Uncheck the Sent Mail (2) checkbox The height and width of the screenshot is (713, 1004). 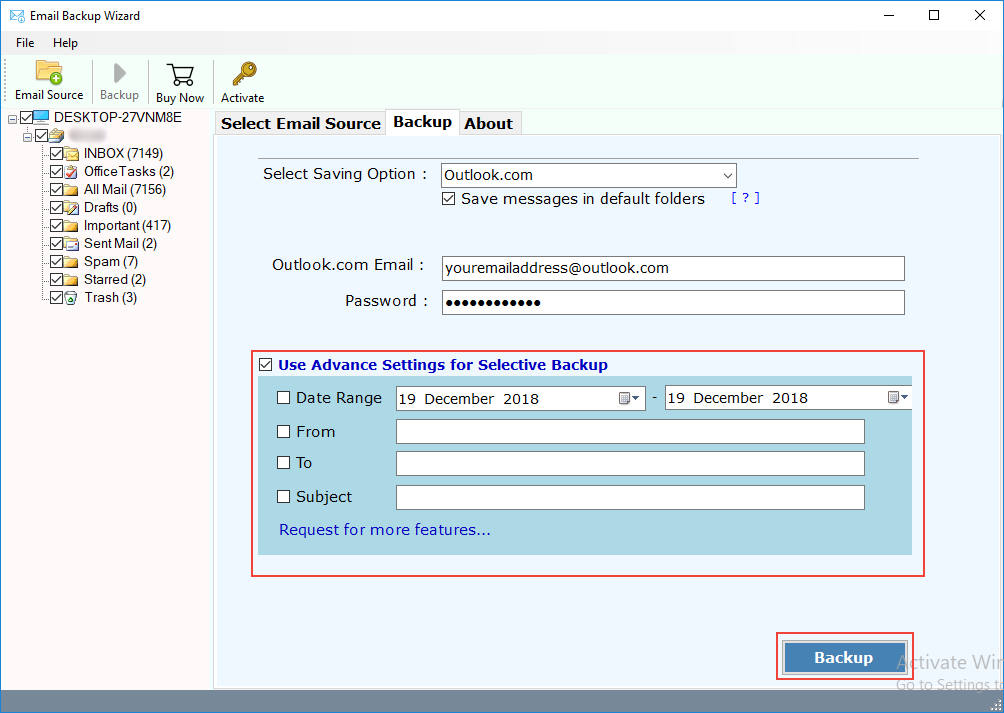pos(56,243)
